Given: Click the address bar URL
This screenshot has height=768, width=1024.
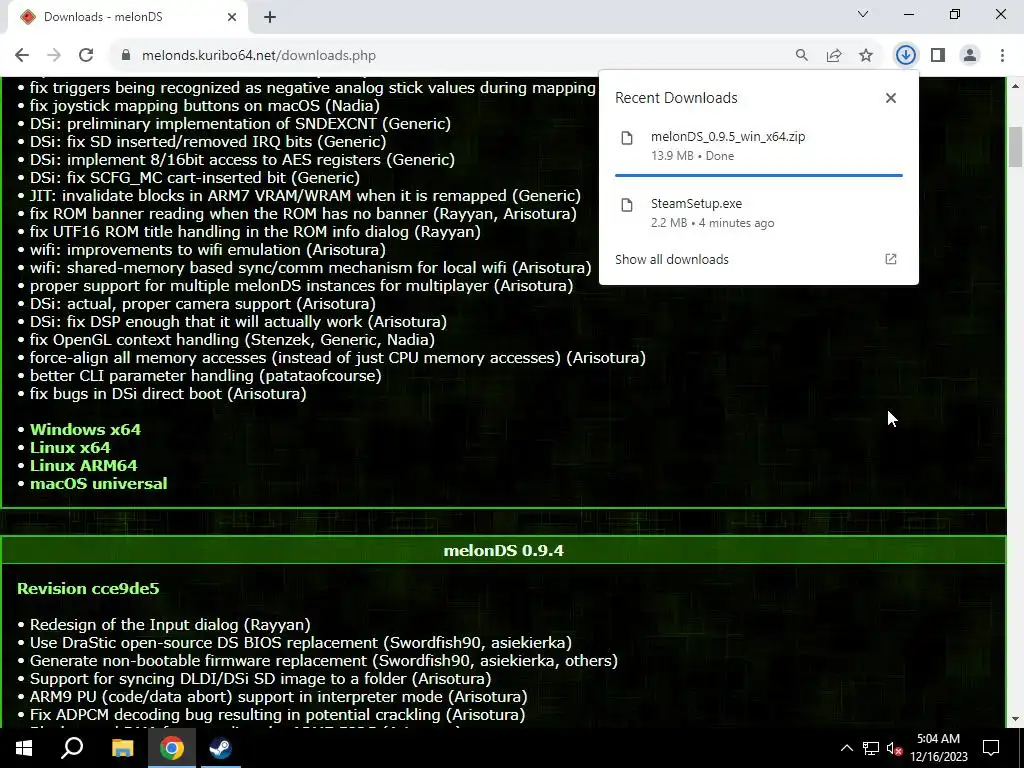Looking at the screenshot, I should point(259,56).
